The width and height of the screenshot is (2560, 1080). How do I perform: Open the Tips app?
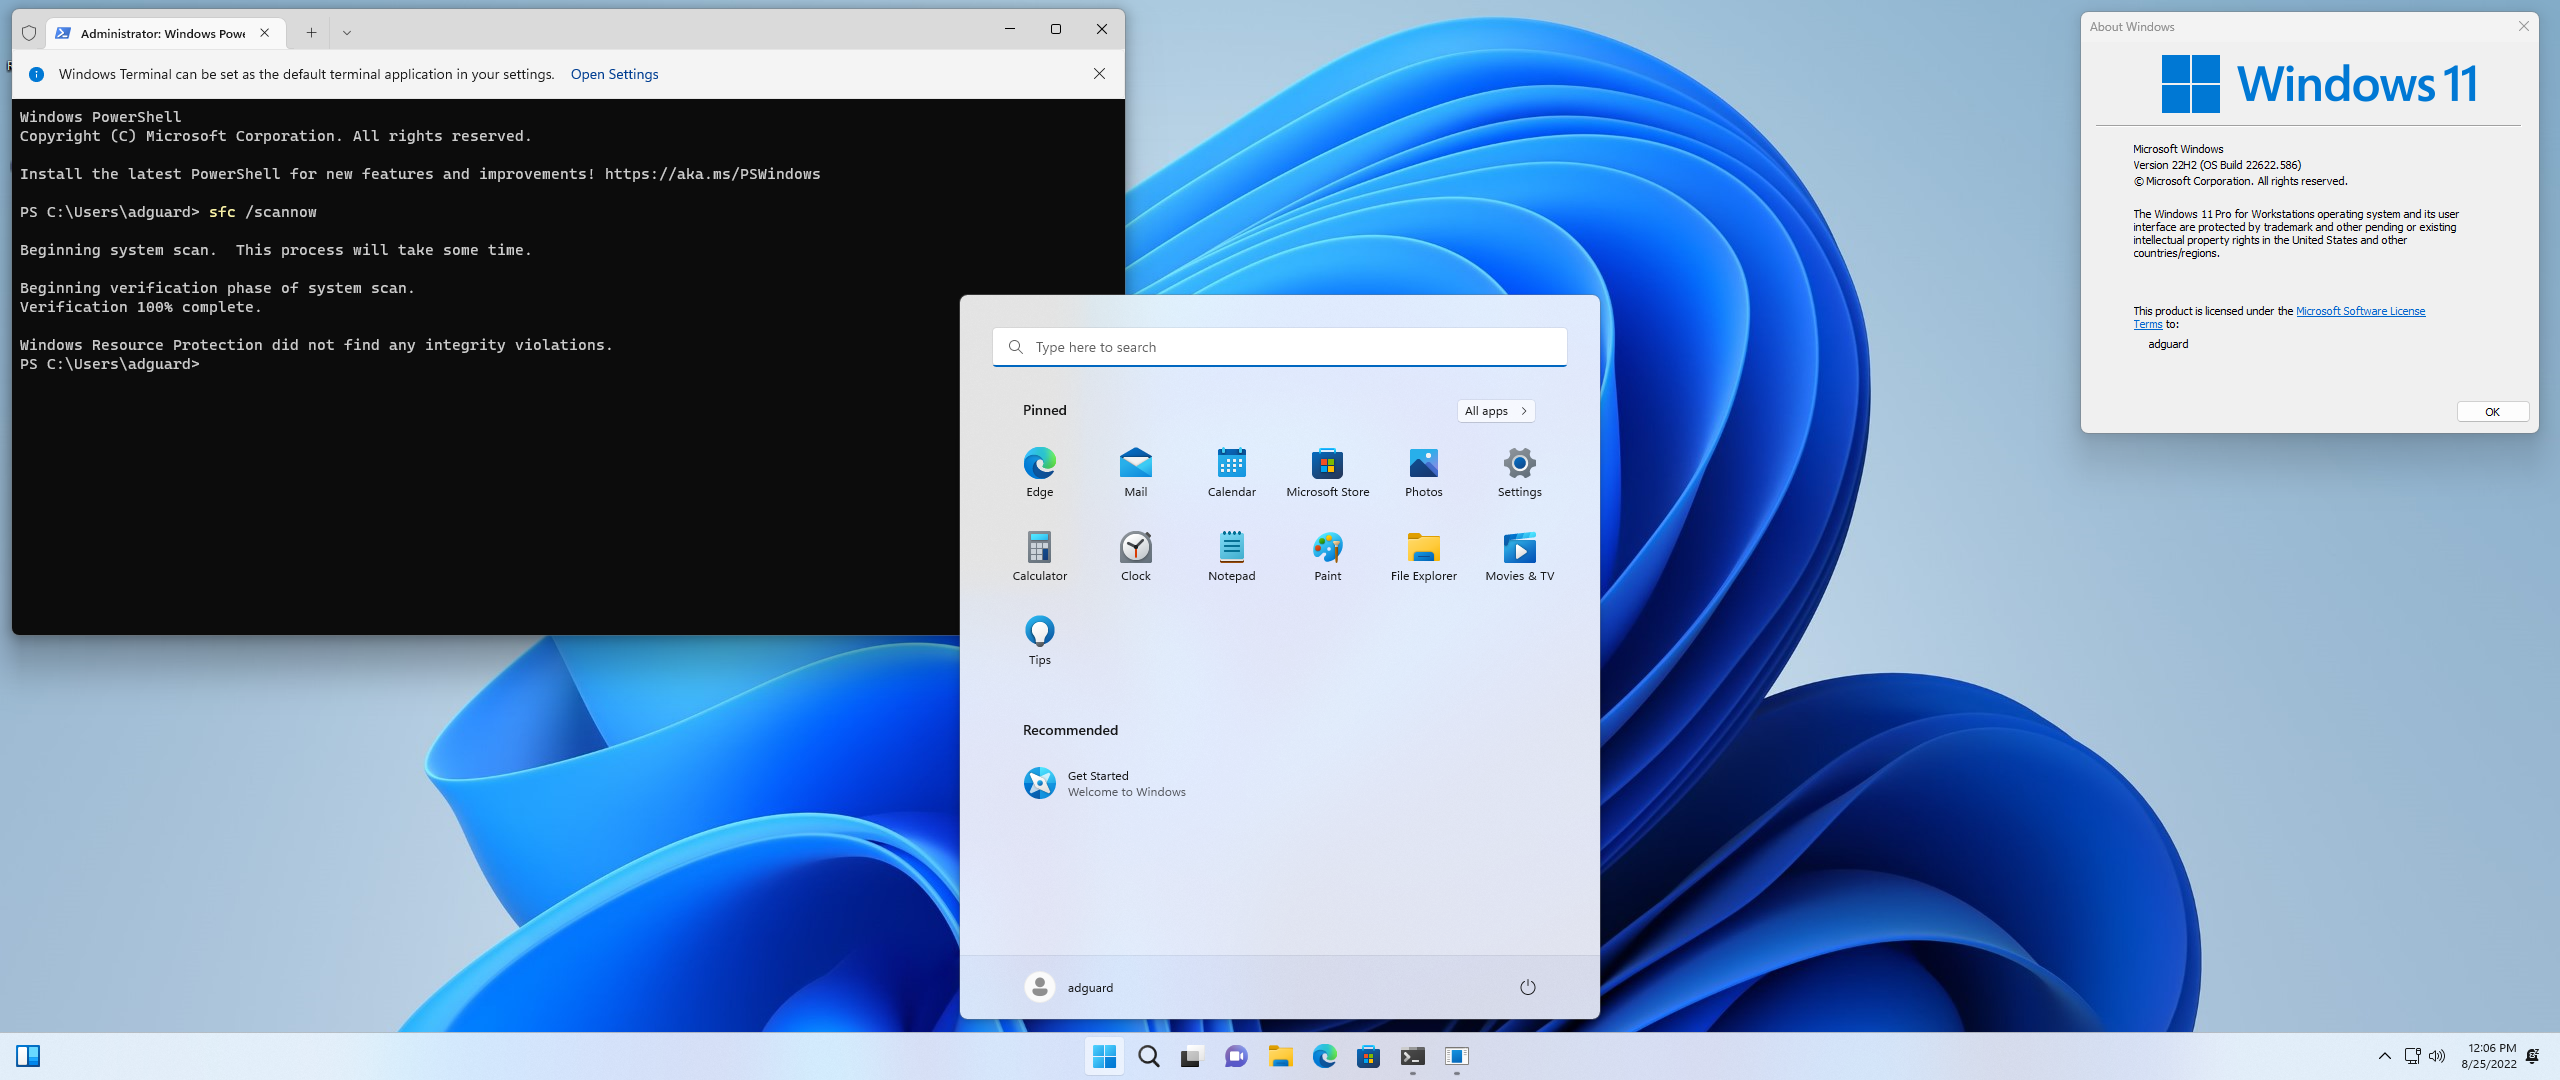[x=1039, y=640]
